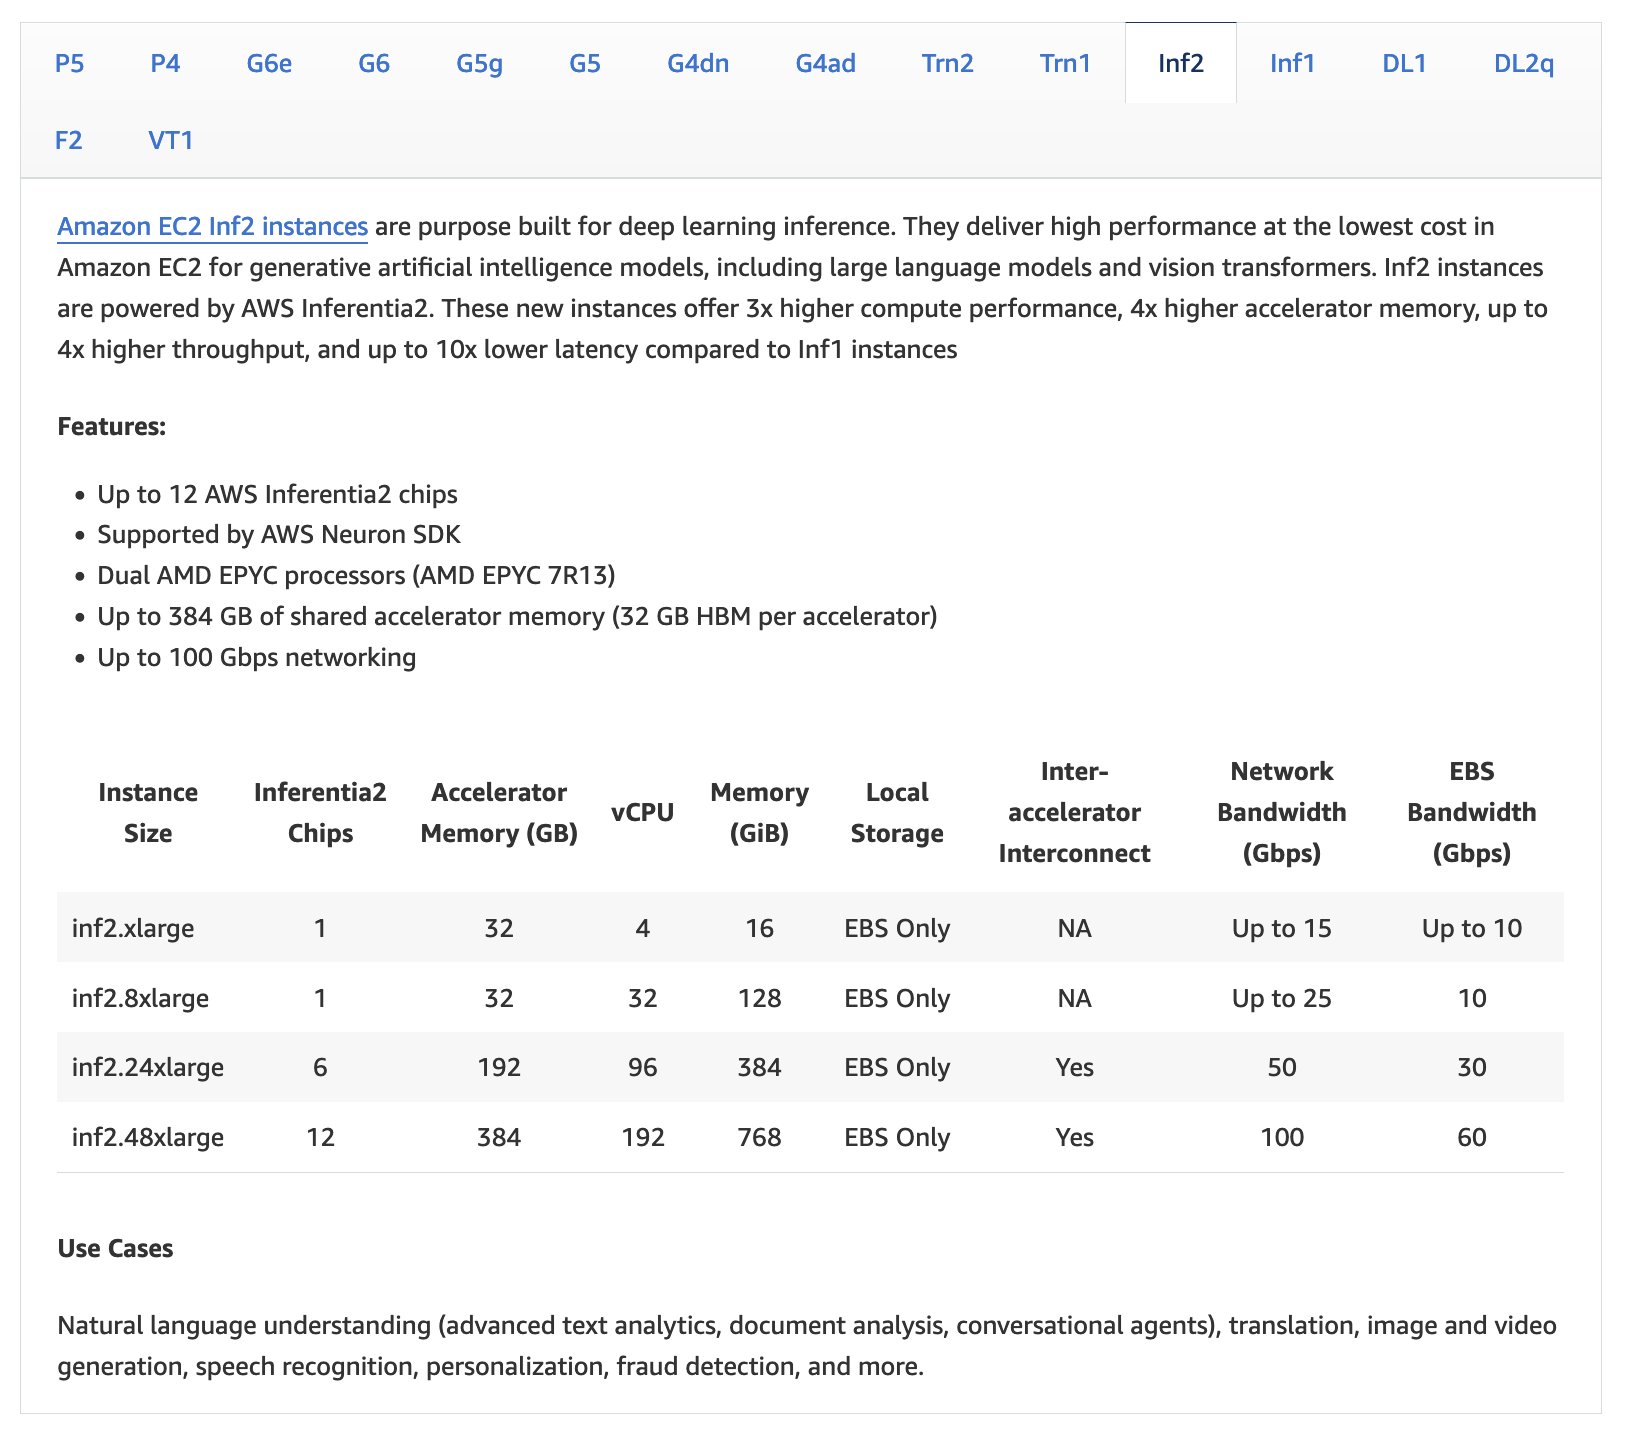
Task: Click the NA interconnect cell for inf2.xlarge
Action: (x=1074, y=928)
